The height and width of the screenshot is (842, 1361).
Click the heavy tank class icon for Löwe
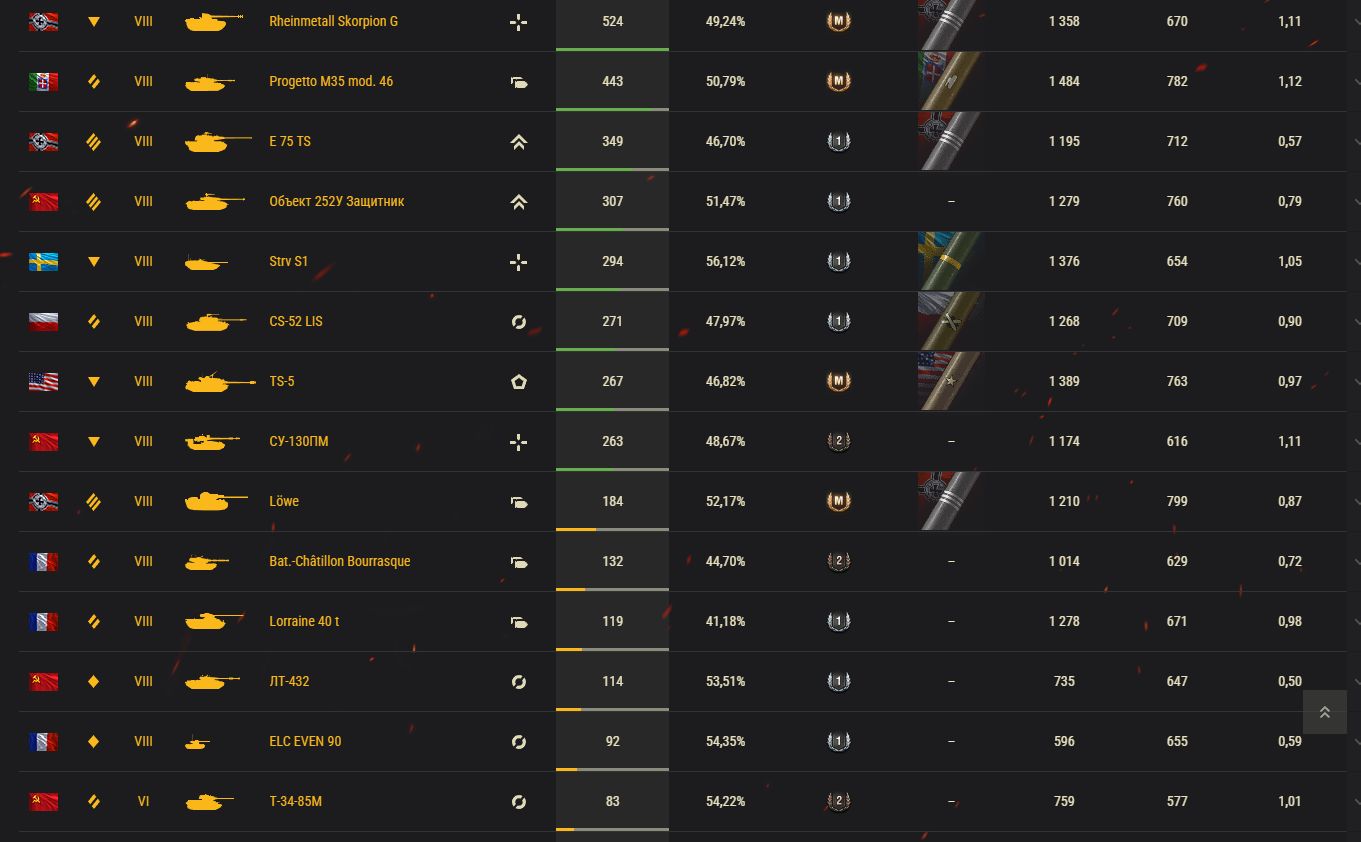[x=94, y=501]
